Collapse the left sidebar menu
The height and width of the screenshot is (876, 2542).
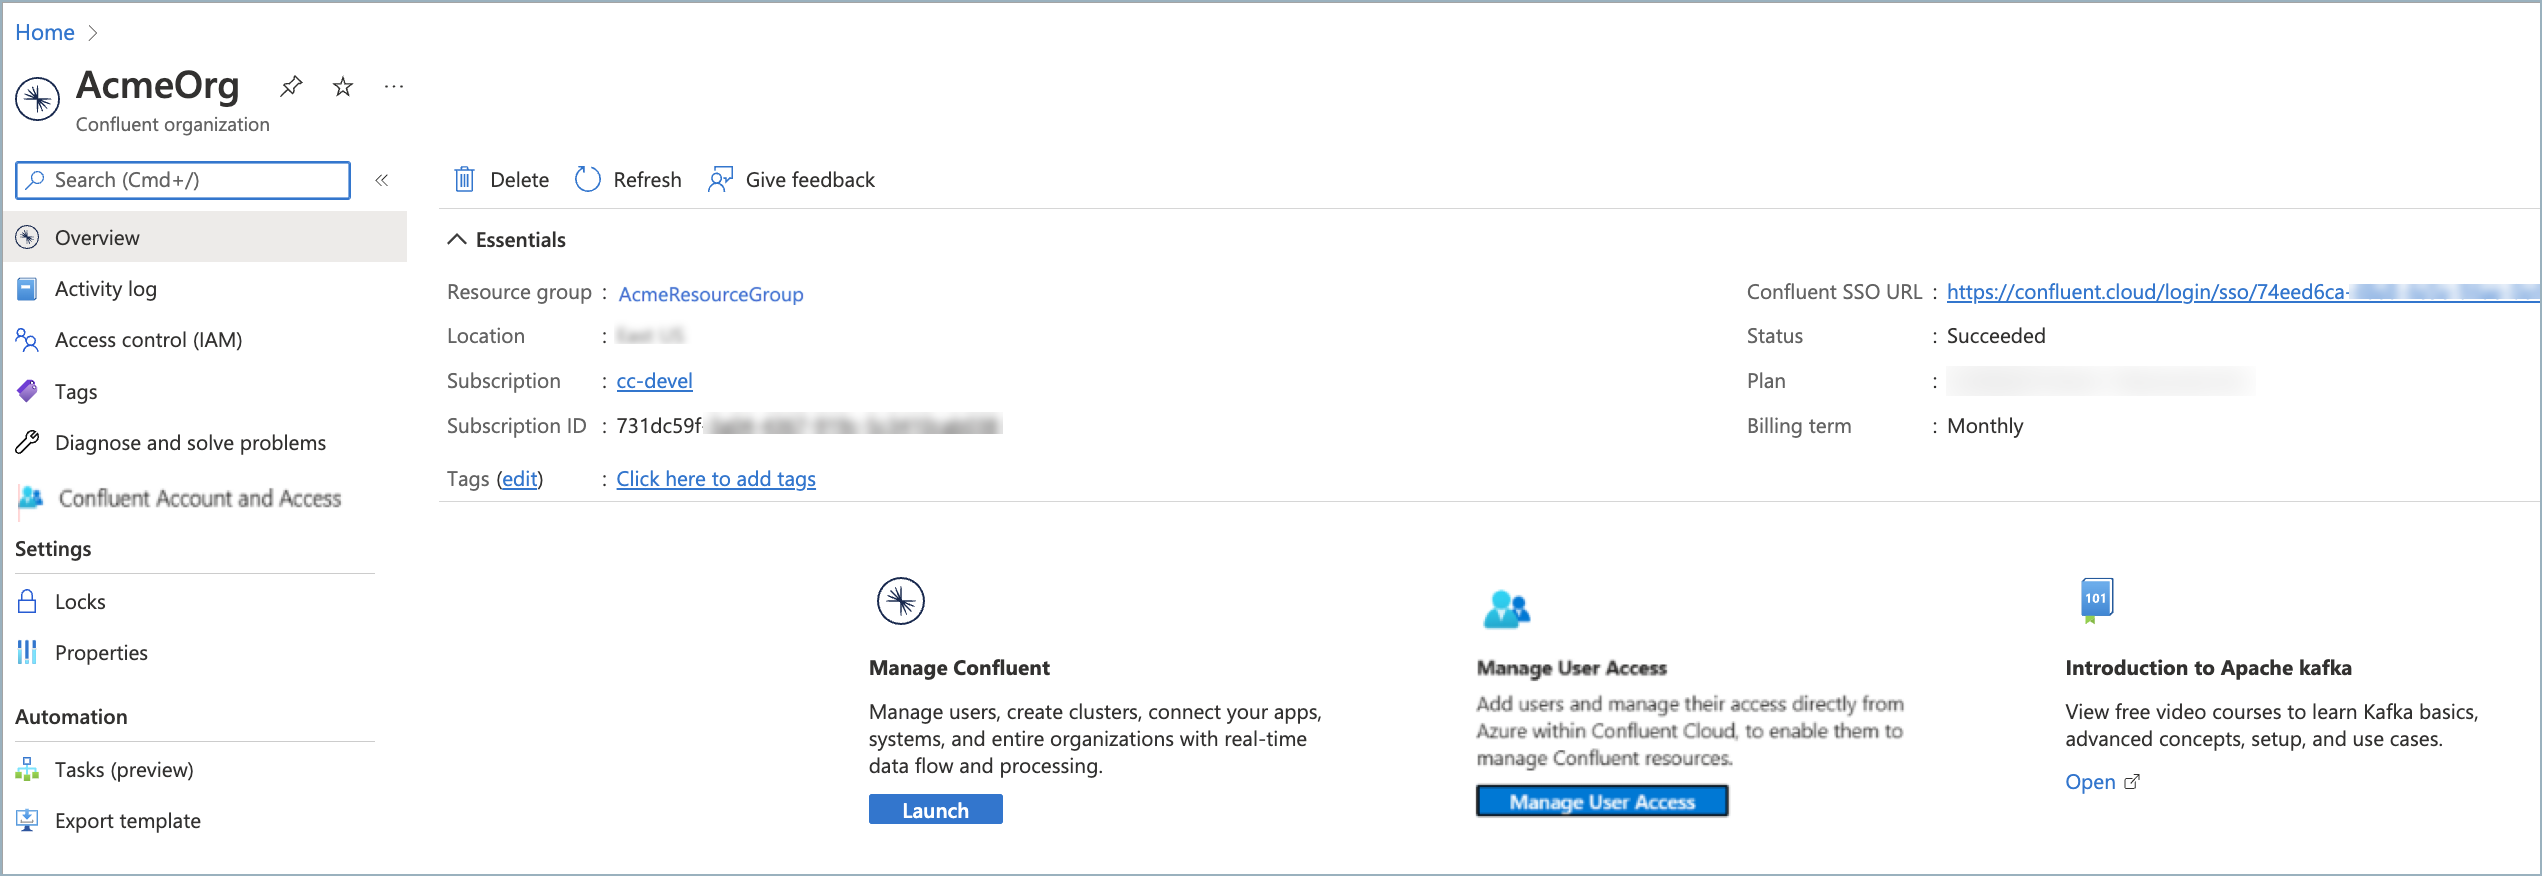(381, 180)
